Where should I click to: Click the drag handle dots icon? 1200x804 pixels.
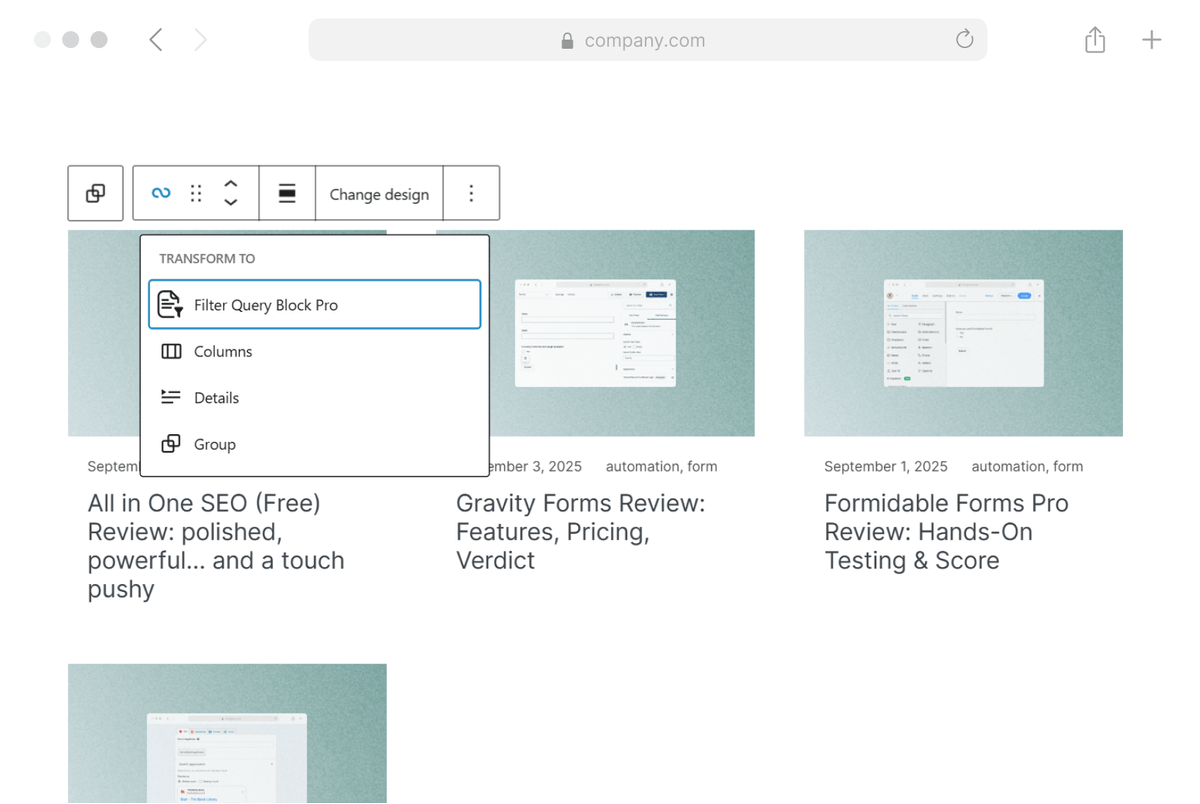(x=196, y=193)
